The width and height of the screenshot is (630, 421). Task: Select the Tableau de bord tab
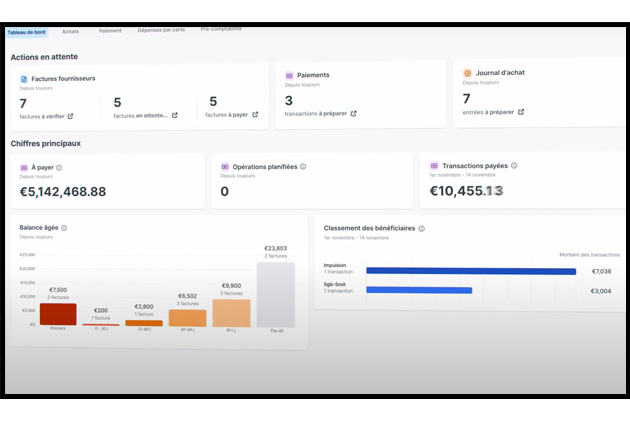point(26,31)
